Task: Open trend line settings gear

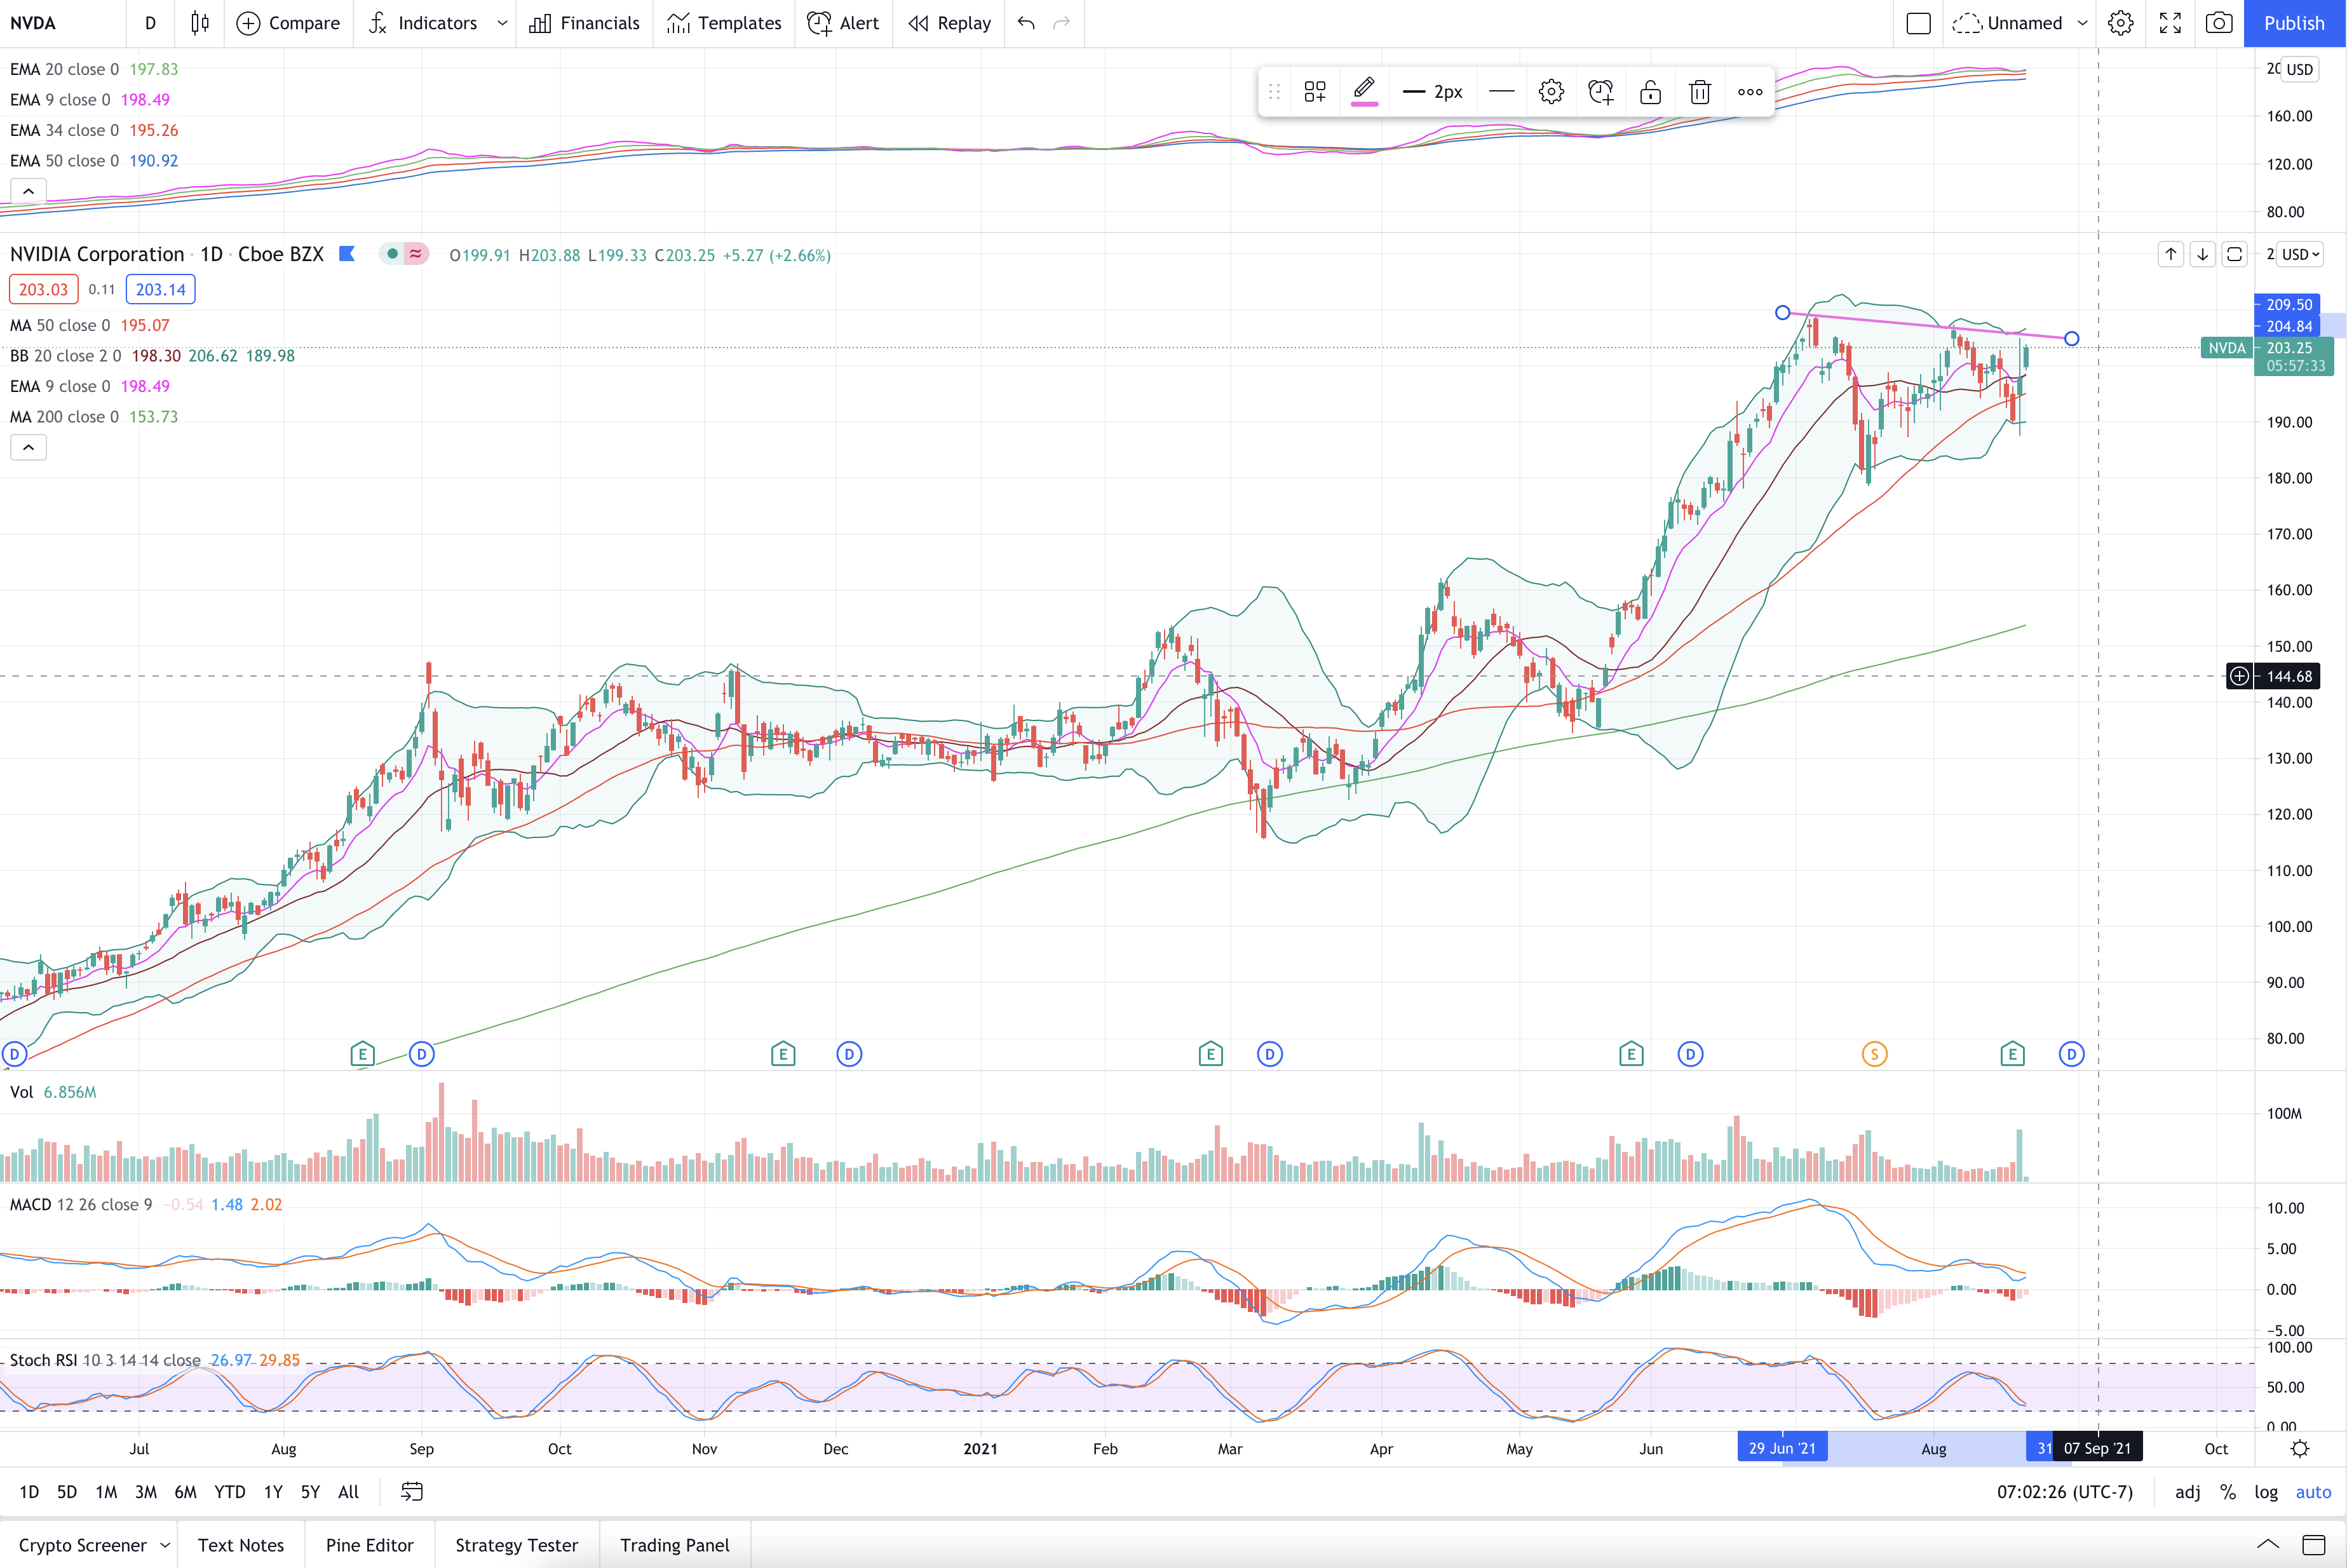Action: pos(1551,92)
